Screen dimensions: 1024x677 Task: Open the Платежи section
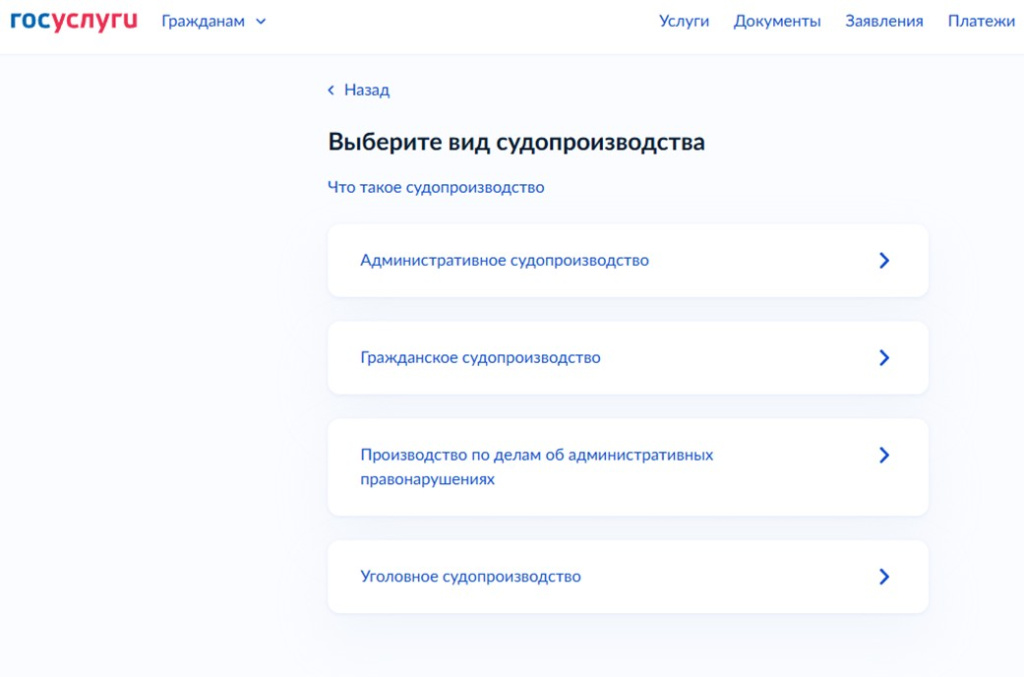click(982, 21)
